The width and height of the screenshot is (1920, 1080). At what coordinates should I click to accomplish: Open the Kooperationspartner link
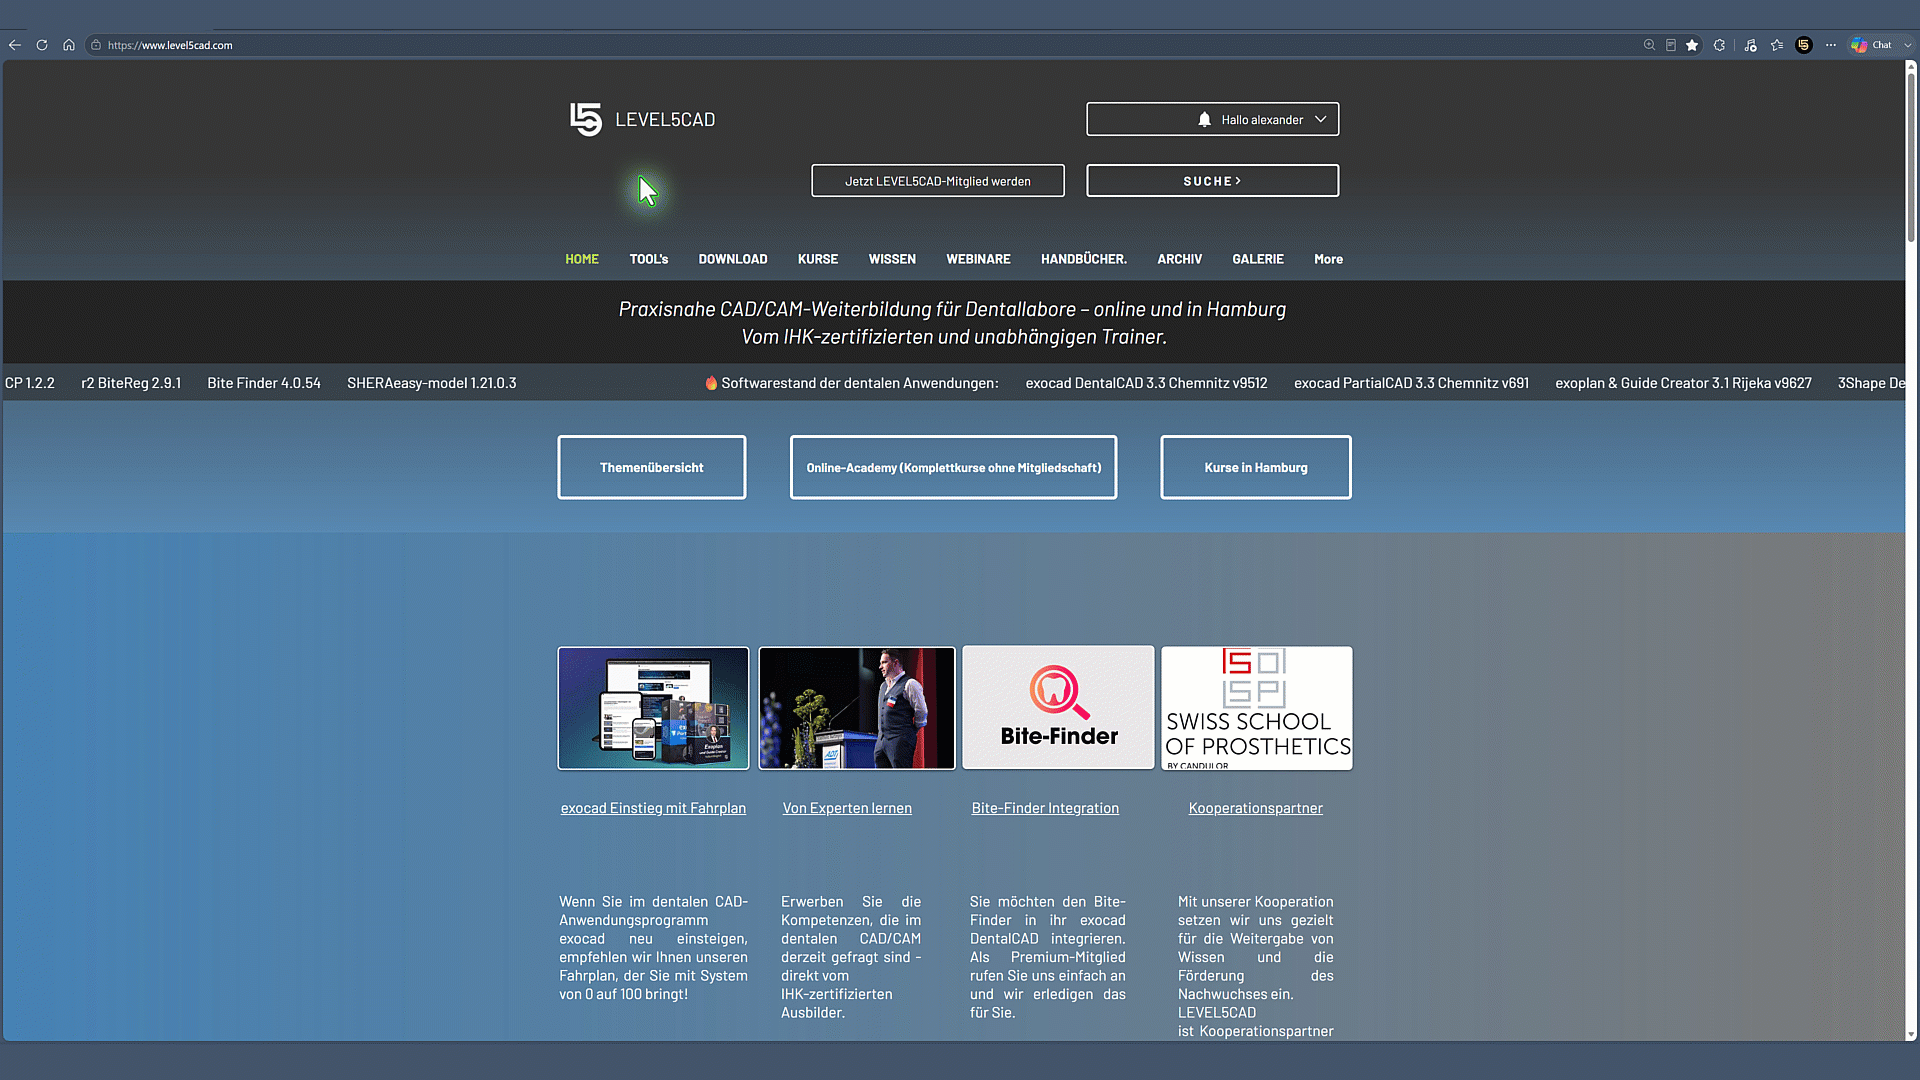pos(1256,808)
